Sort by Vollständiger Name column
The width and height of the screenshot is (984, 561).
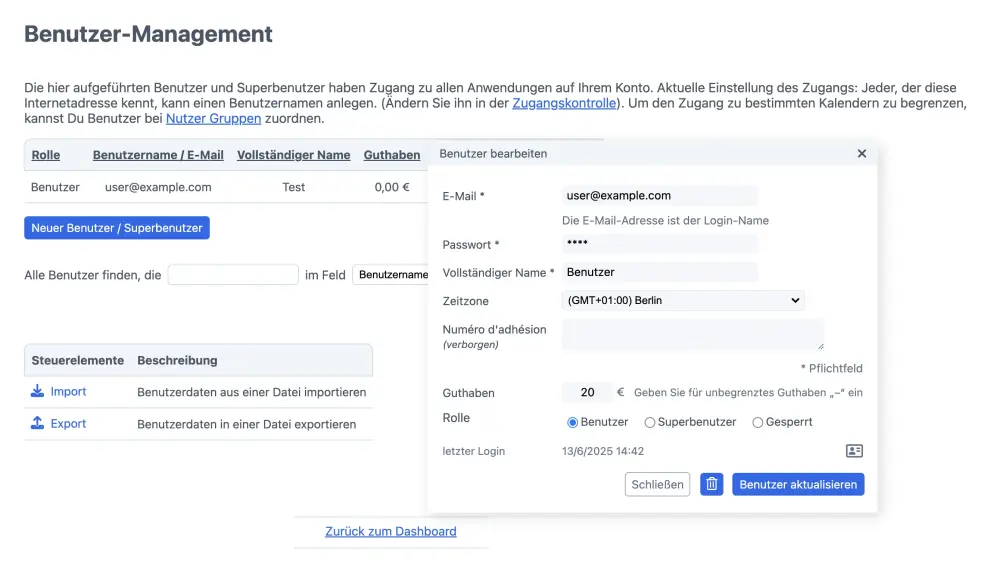[294, 155]
